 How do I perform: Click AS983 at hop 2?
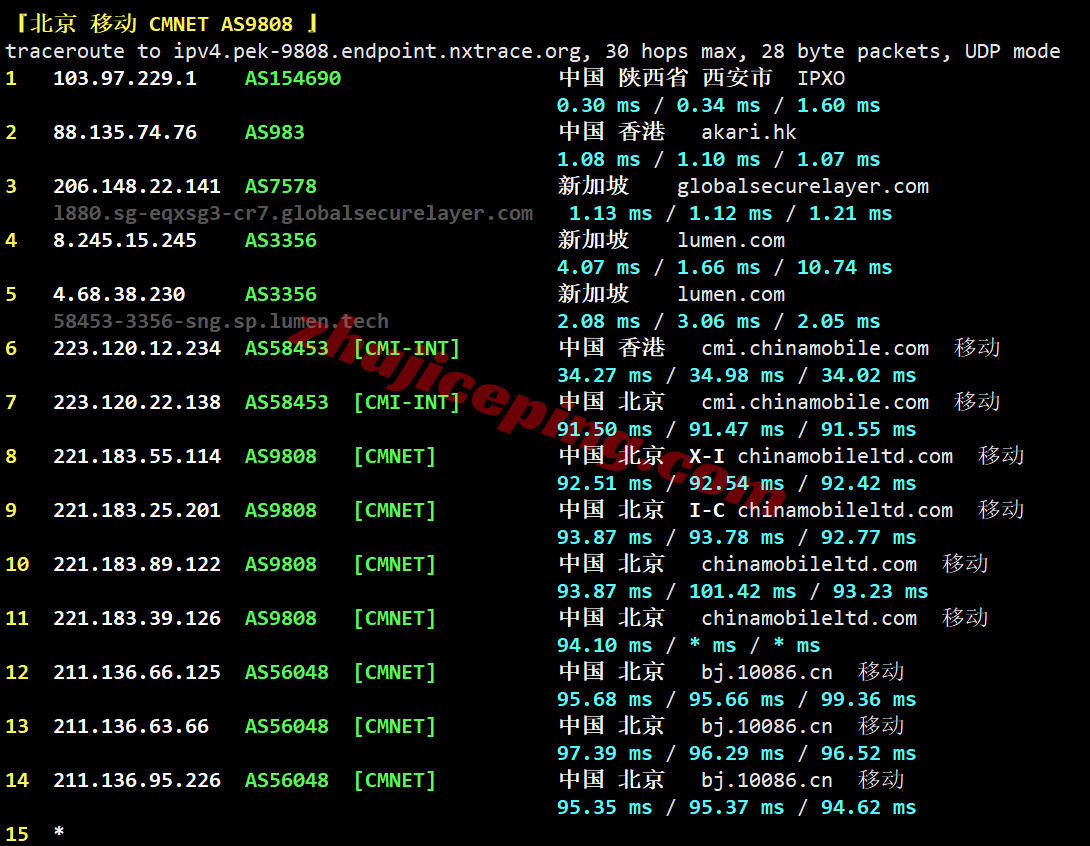pyautogui.click(x=275, y=132)
